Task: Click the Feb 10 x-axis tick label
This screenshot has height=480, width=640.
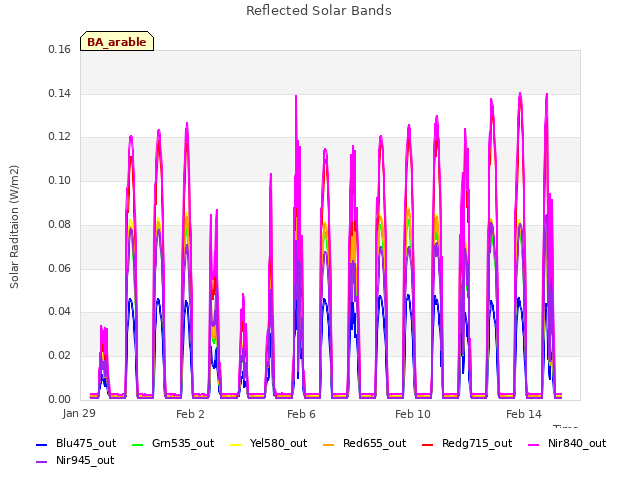Action: [x=413, y=414]
